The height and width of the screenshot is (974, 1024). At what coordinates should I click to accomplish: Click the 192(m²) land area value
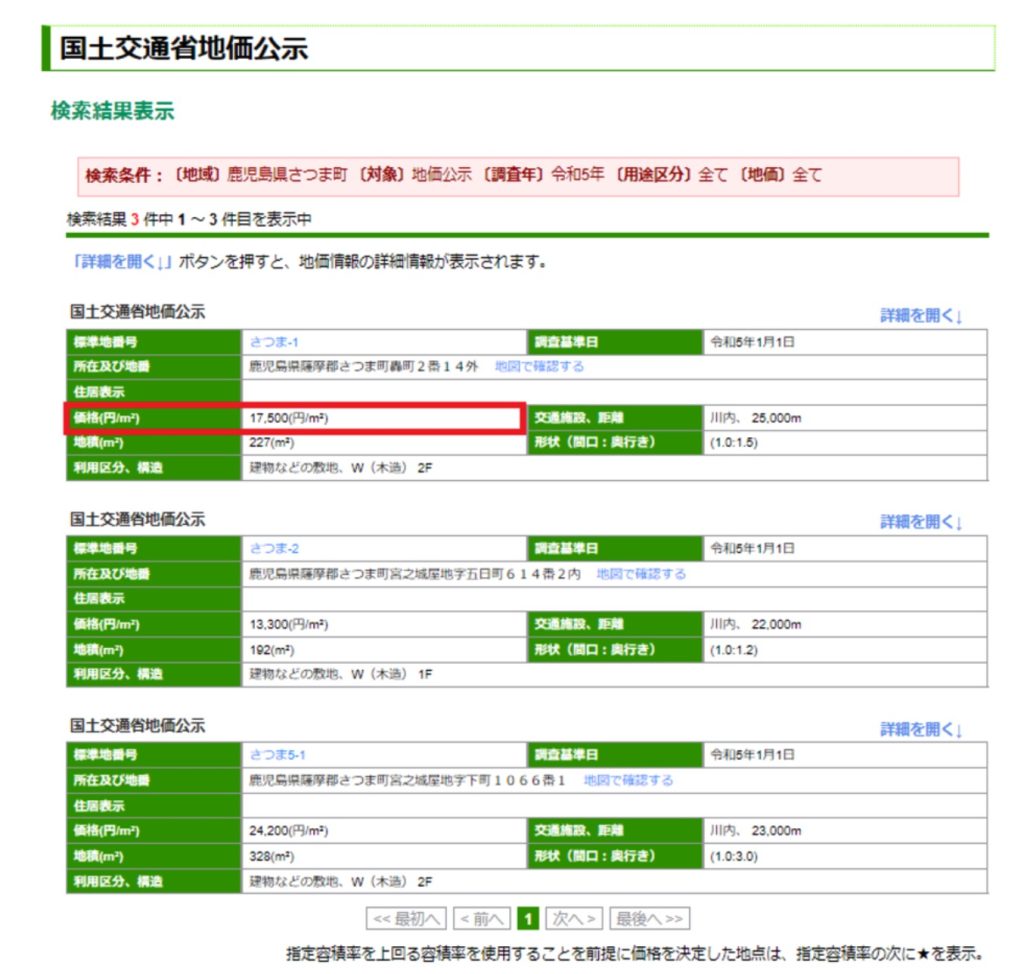[272, 650]
